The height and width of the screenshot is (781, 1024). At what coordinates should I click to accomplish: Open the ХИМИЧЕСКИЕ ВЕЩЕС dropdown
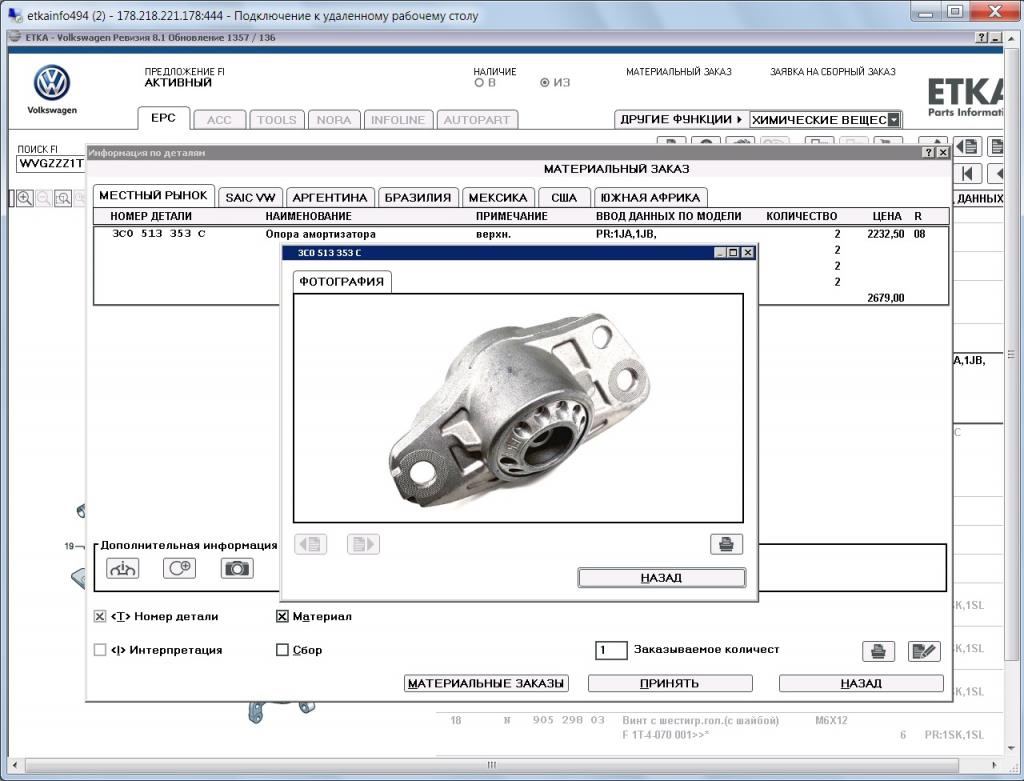point(894,120)
